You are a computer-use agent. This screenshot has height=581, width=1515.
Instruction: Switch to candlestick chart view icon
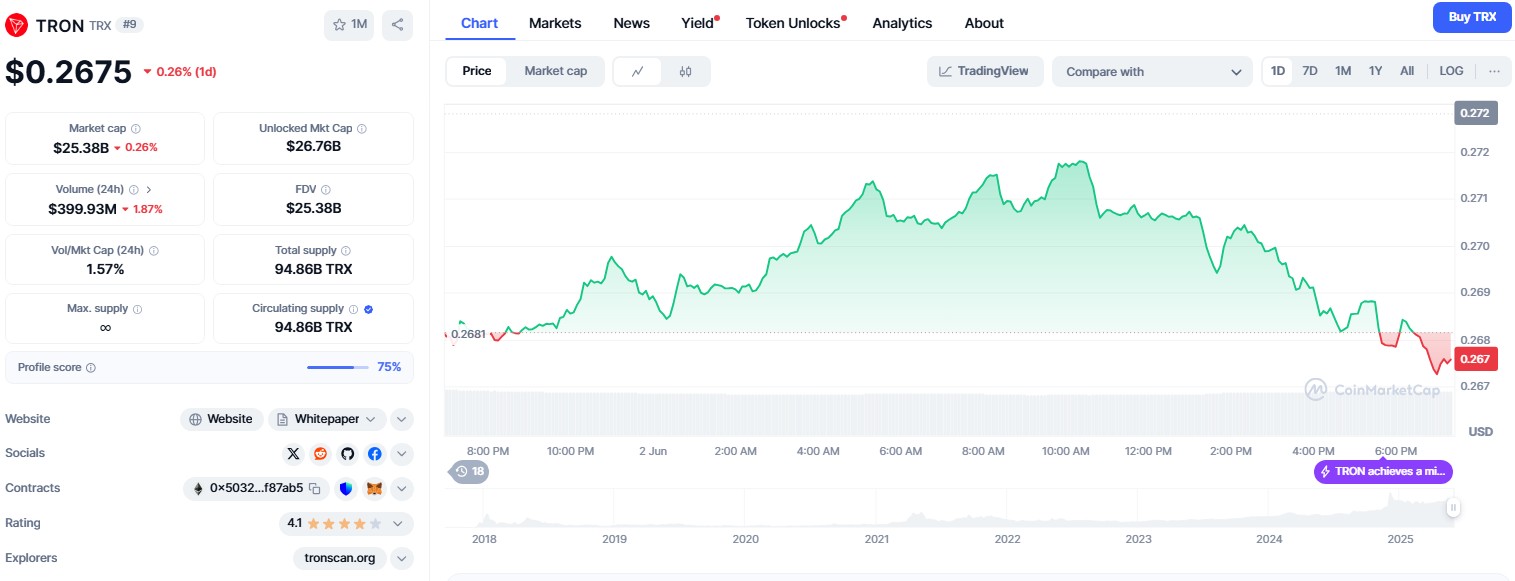[685, 71]
